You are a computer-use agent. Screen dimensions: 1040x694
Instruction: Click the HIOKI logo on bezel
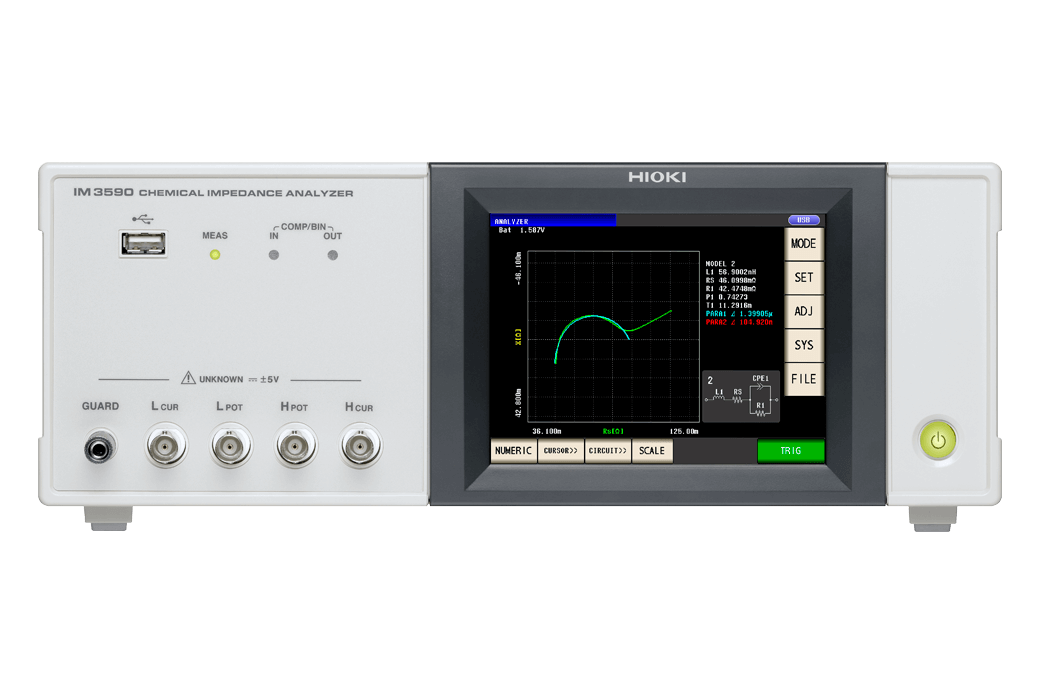point(657,177)
